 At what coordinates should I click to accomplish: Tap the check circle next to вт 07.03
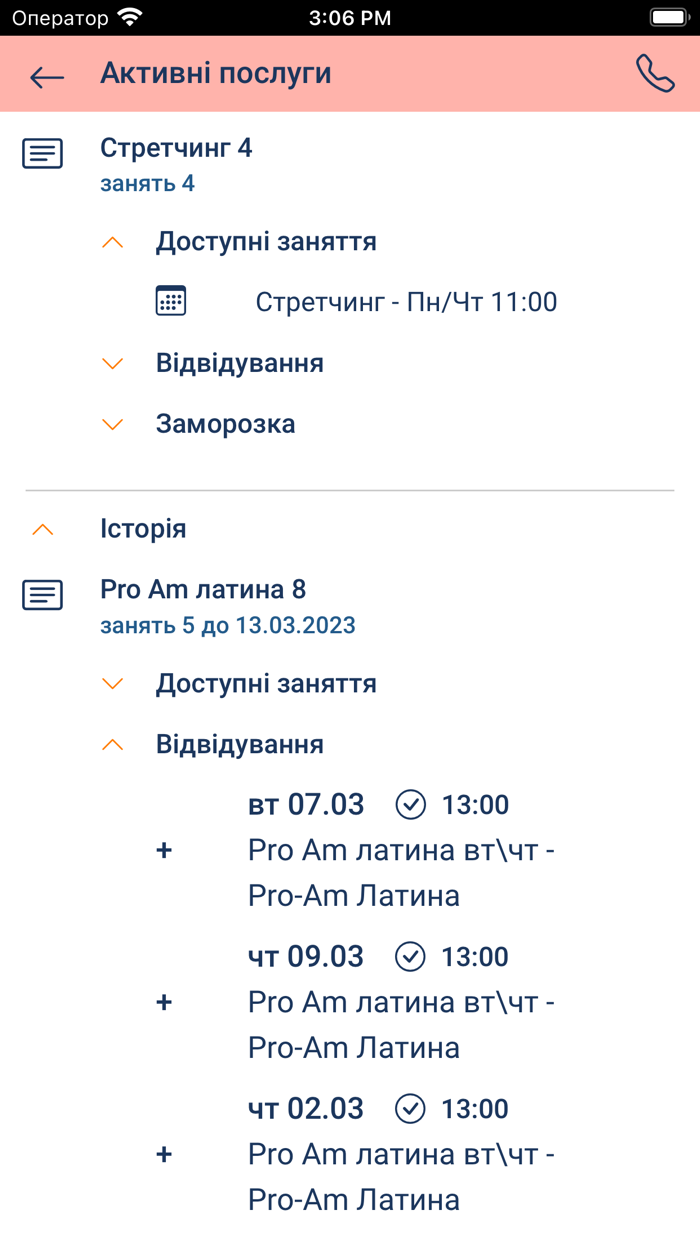click(x=409, y=804)
